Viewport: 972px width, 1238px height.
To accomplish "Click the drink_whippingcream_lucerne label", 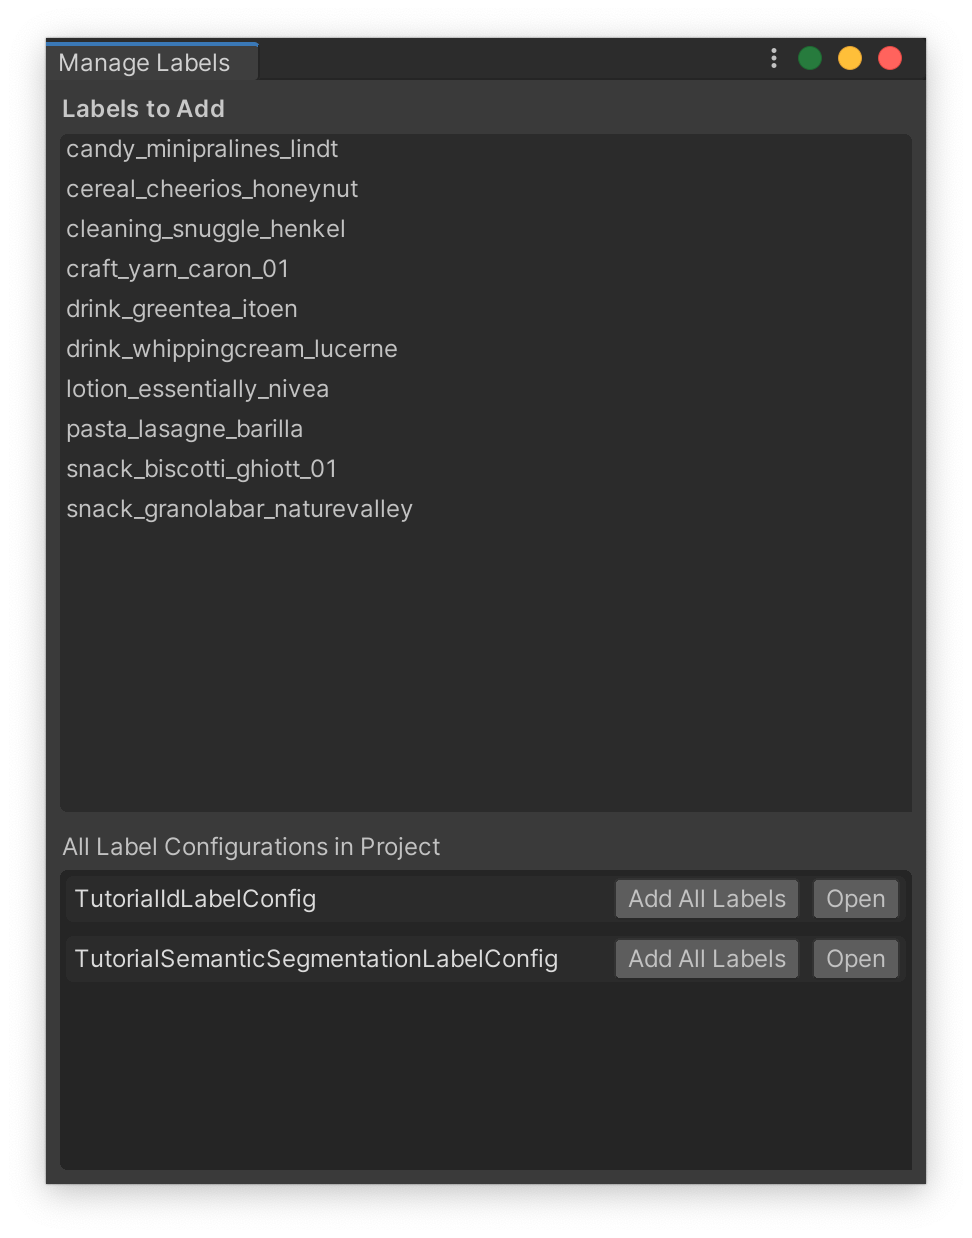I will point(232,349).
